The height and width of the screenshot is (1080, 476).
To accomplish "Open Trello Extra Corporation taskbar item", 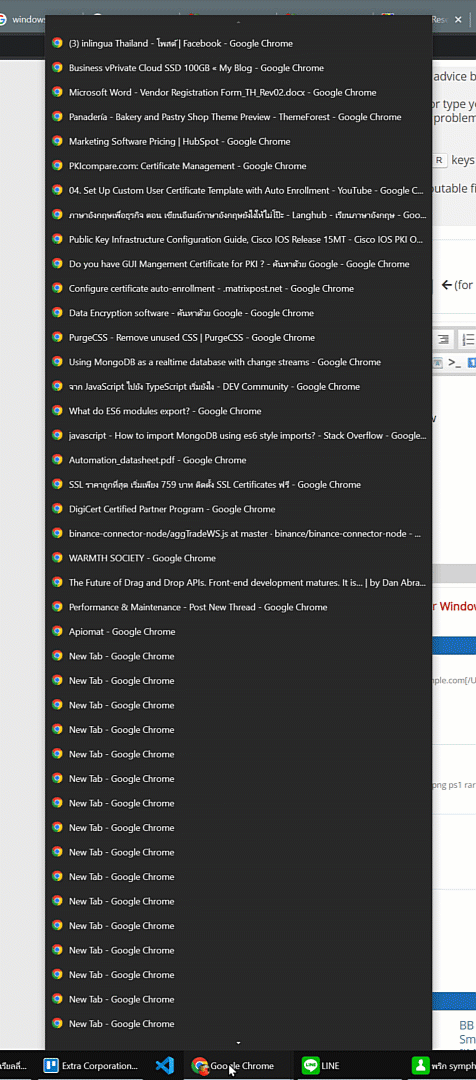I will (91, 1066).
